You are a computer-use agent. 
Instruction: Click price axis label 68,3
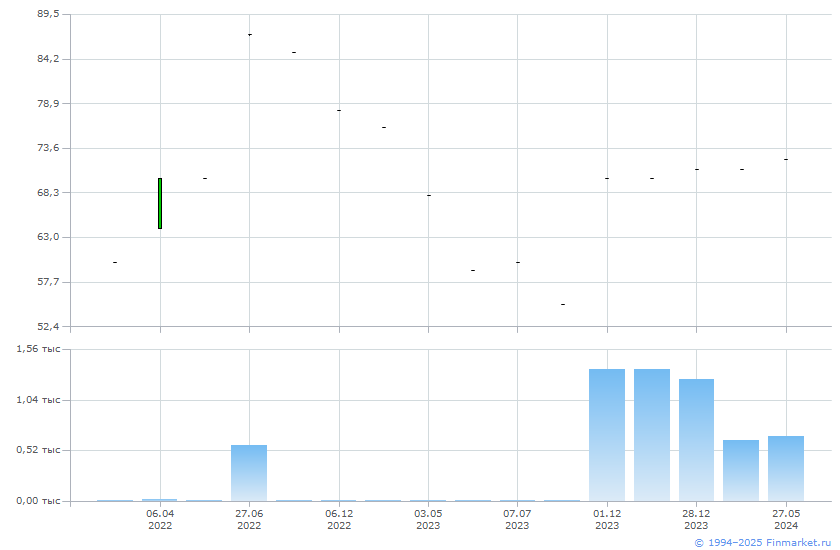pos(48,192)
